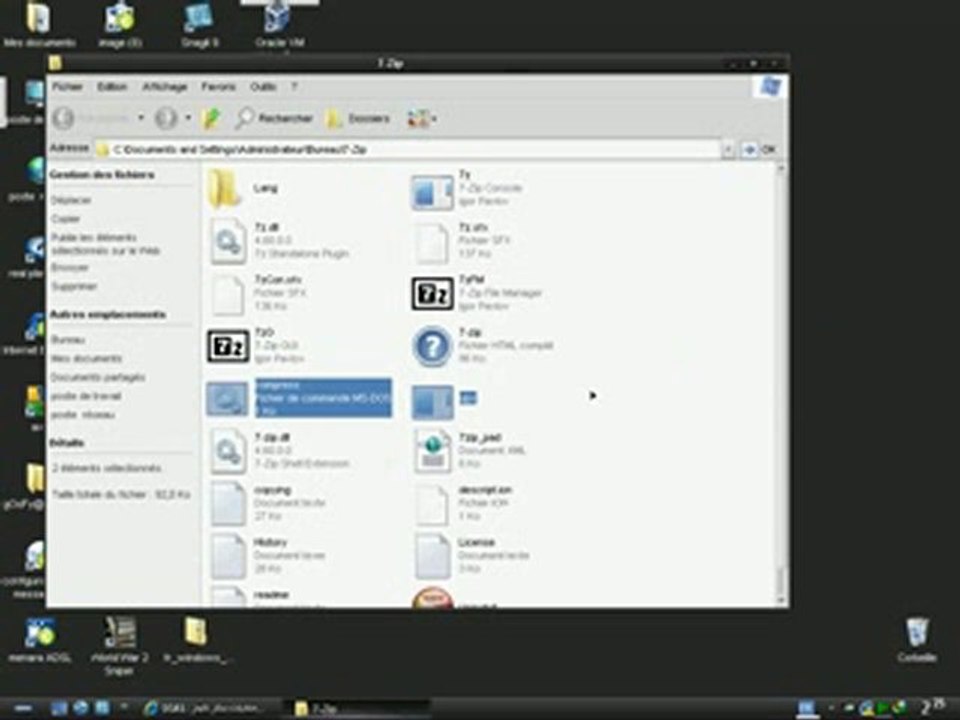Viewport: 960px width, 720px height.
Task: Open the Back button history dropdown arrow
Action: [141, 118]
